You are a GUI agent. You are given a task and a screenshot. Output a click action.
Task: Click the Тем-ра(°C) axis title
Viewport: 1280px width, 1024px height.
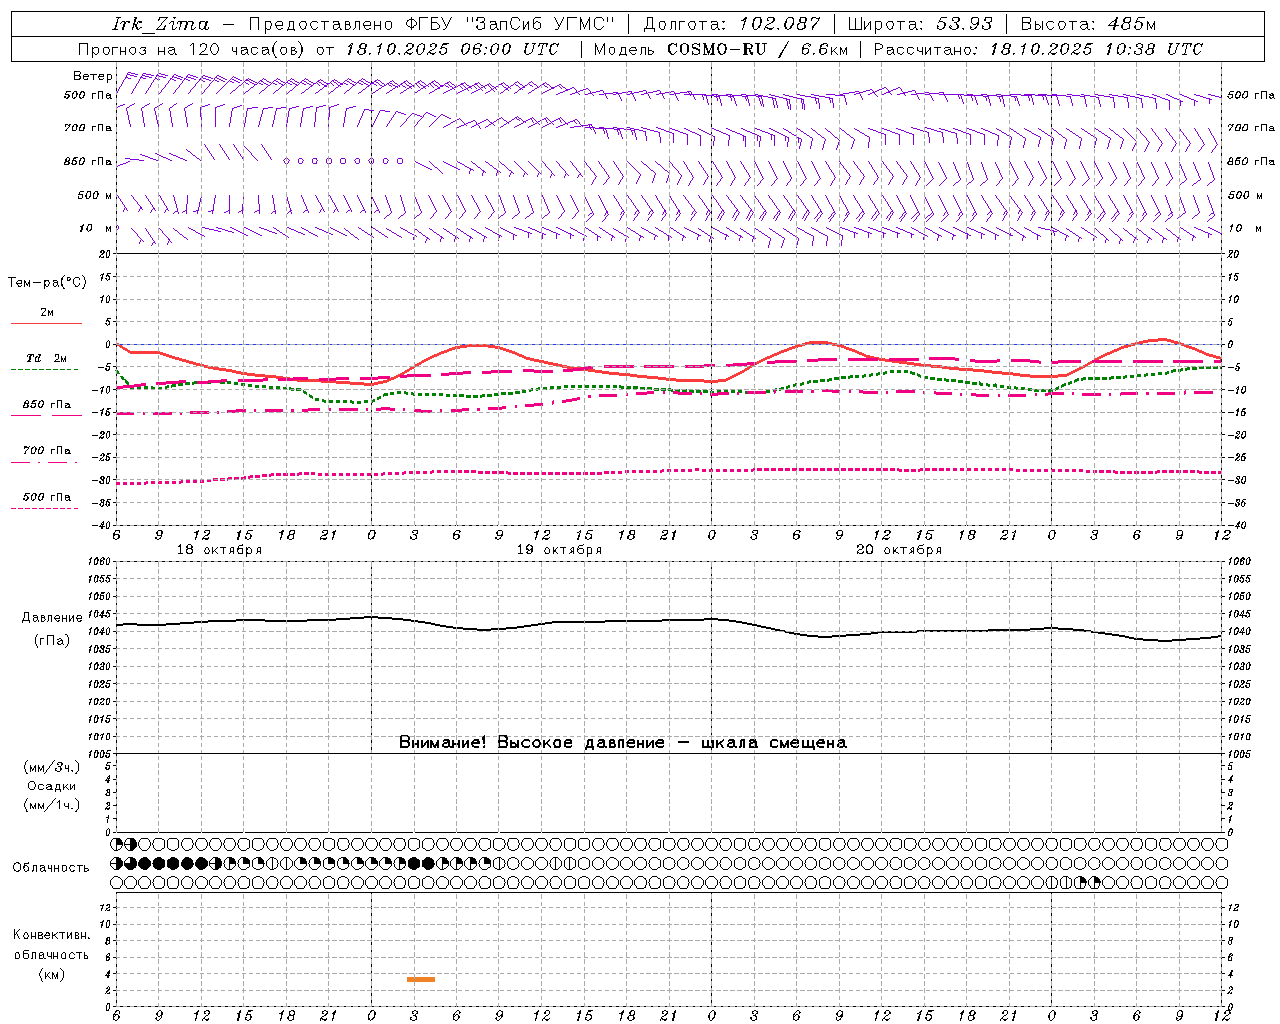click(x=47, y=283)
